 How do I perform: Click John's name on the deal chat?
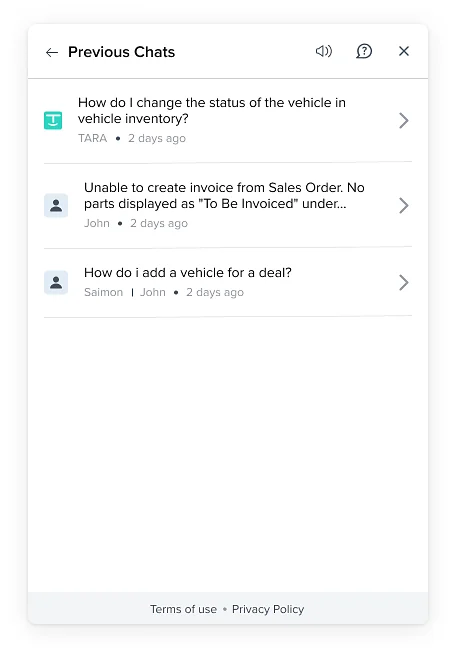[x=153, y=292]
